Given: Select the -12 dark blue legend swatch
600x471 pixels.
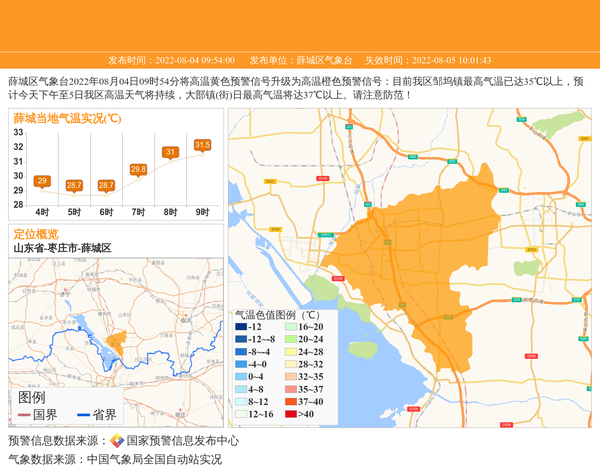Looking at the screenshot, I should 241,327.
